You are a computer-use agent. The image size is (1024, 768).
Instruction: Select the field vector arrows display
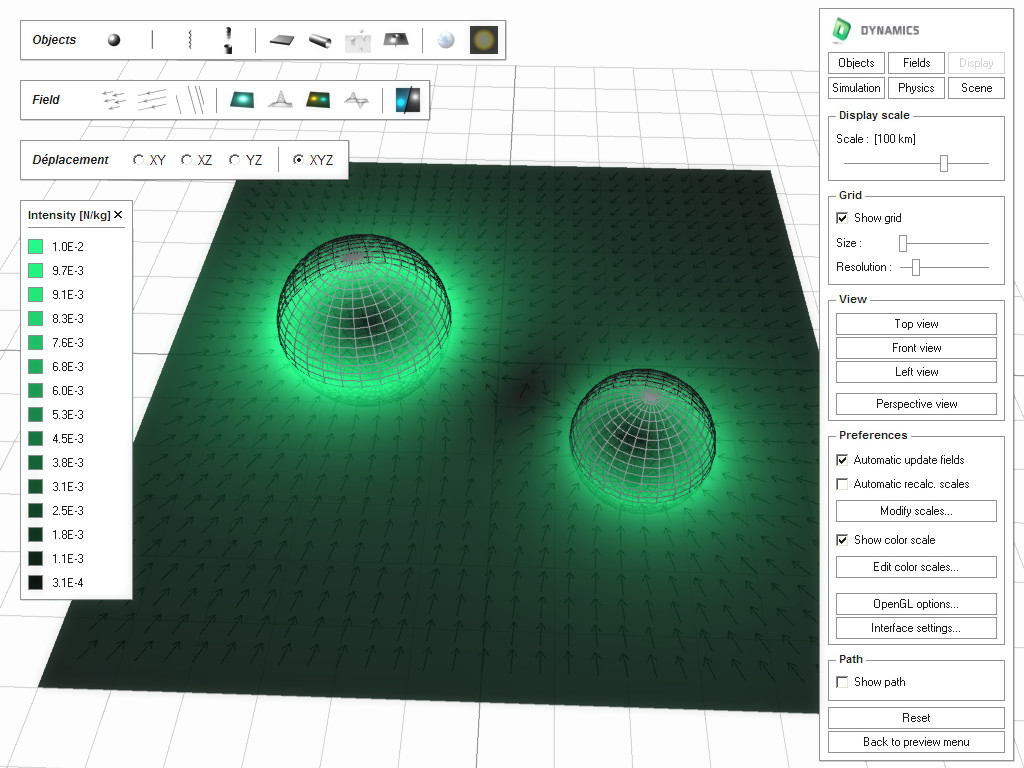(113, 99)
